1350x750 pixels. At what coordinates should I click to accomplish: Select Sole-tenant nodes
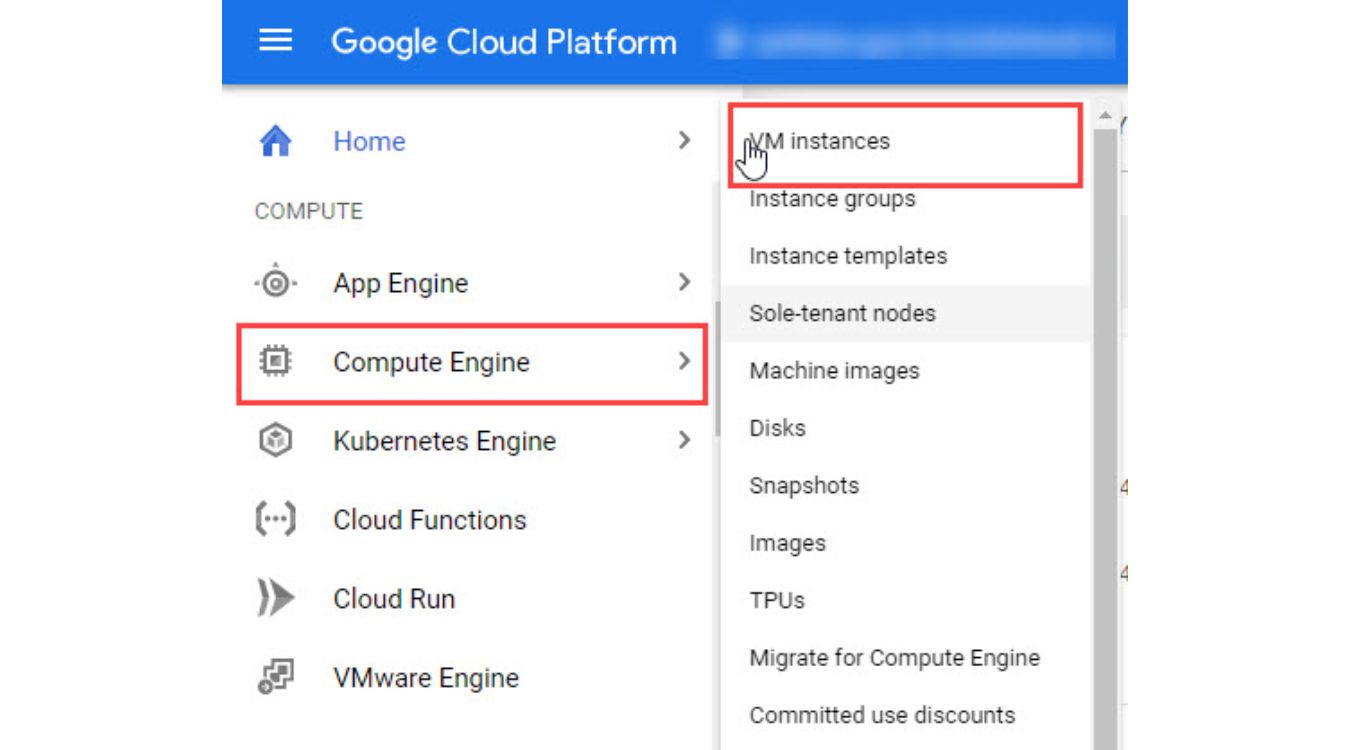(x=905, y=313)
